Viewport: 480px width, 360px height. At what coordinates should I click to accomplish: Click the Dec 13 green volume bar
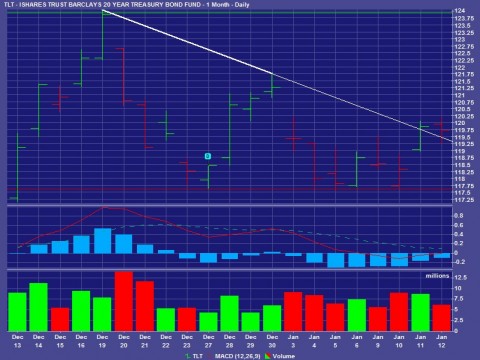(x=17, y=312)
